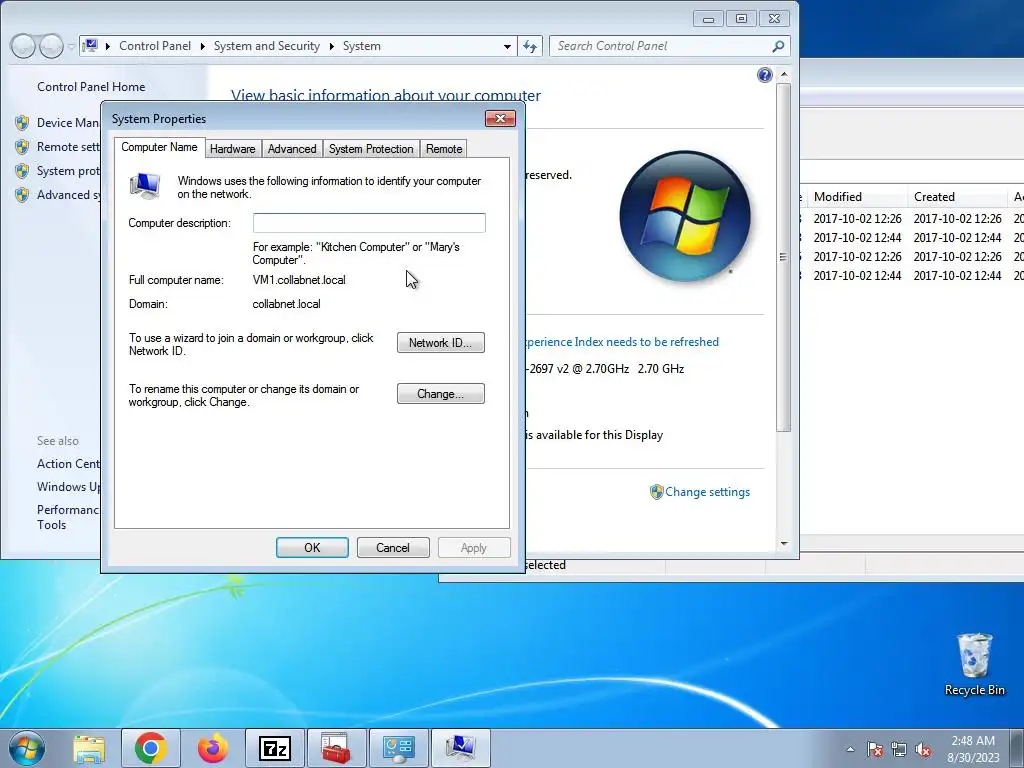This screenshot has height=768, width=1024.
Task: Open the recent pages dropdown arrow
Action: click(x=71, y=47)
